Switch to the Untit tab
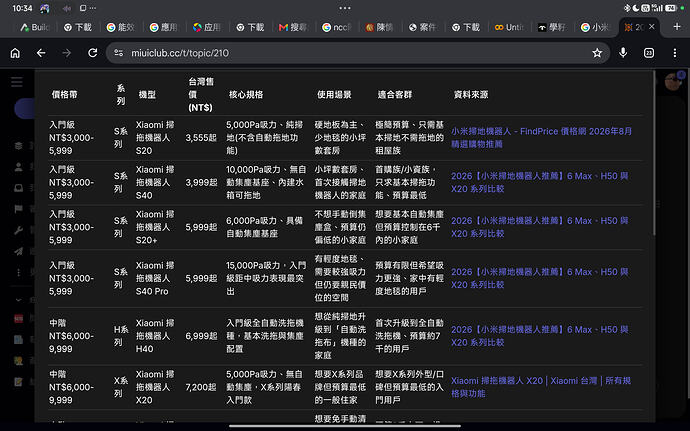The height and width of the screenshot is (431, 690). 508,27
